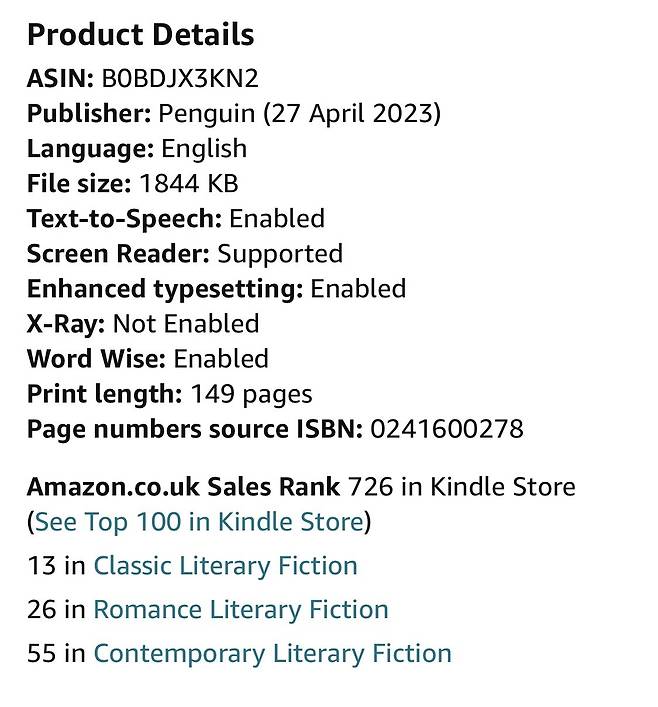Click the Publisher label
Screen dimensions: 658x707
(x=89, y=114)
